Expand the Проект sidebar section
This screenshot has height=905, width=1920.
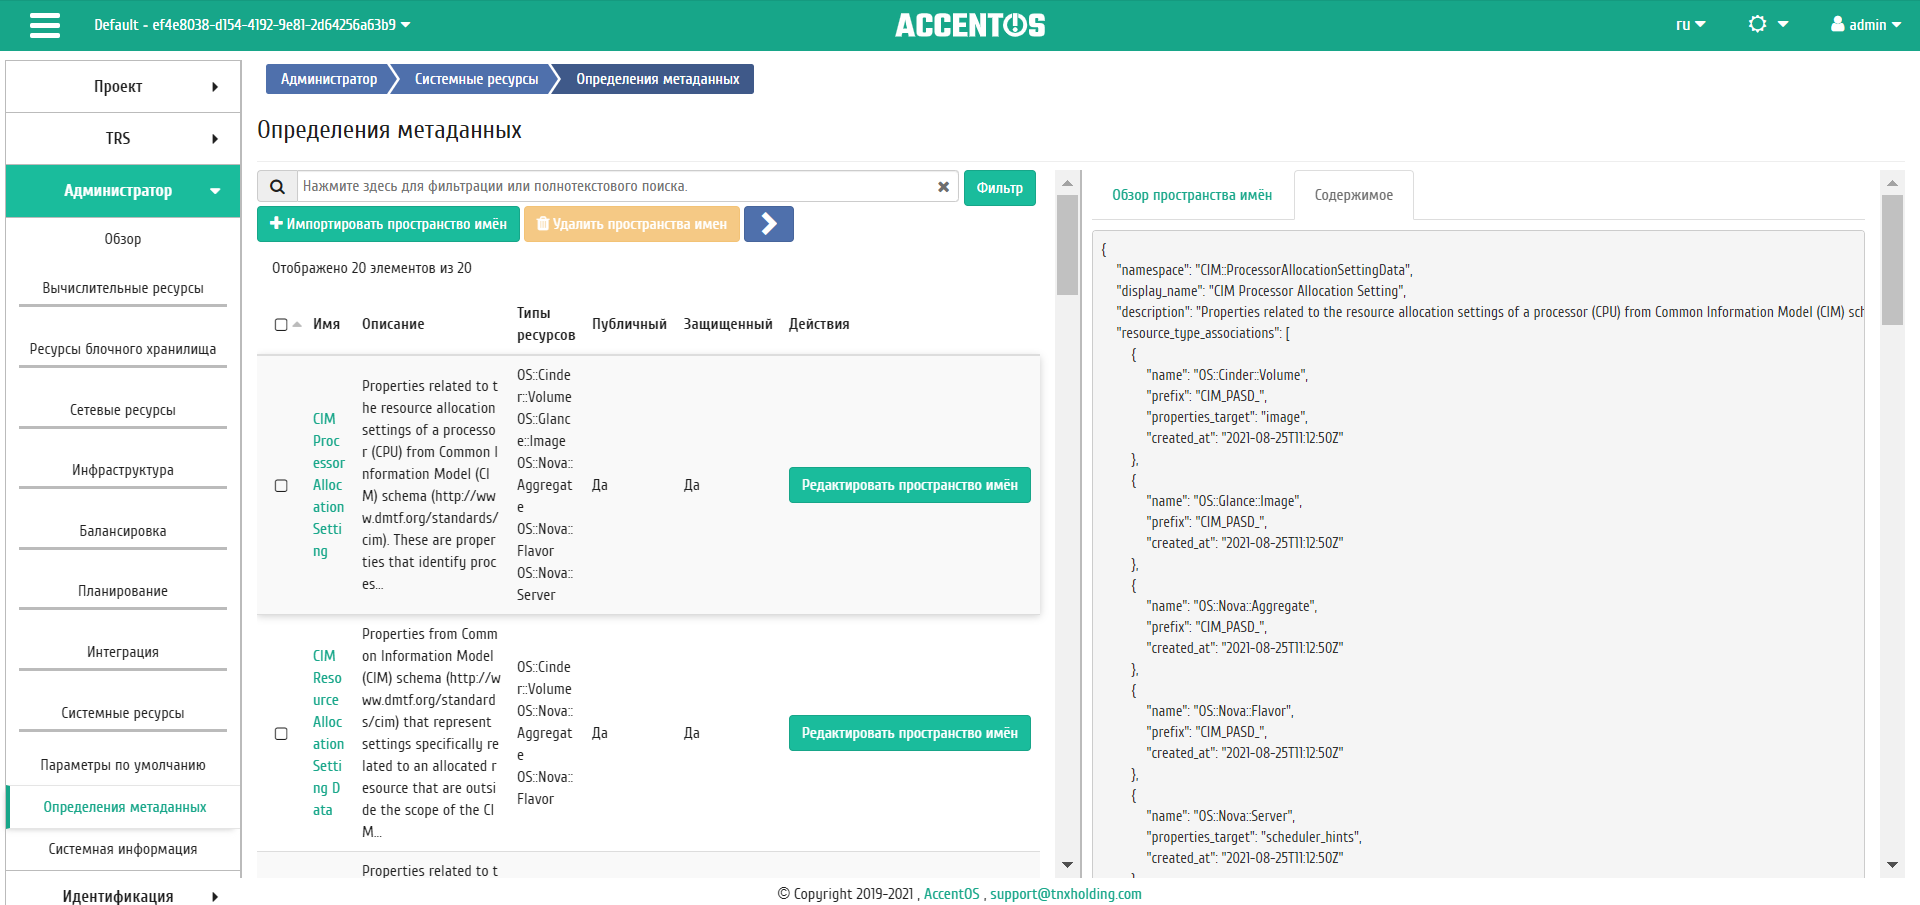click(123, 87)
